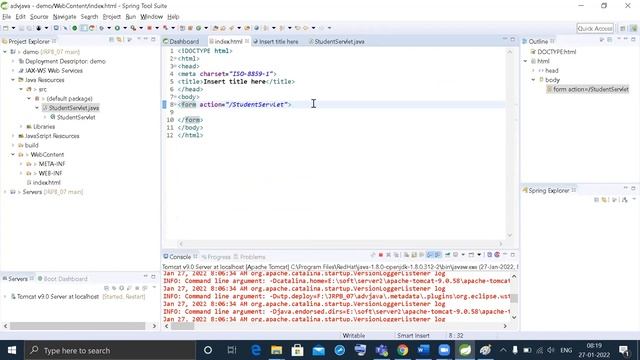Viewport: 640px width, 360px height.
Task: Collapse the demo project node
Action: coord(5,52)
